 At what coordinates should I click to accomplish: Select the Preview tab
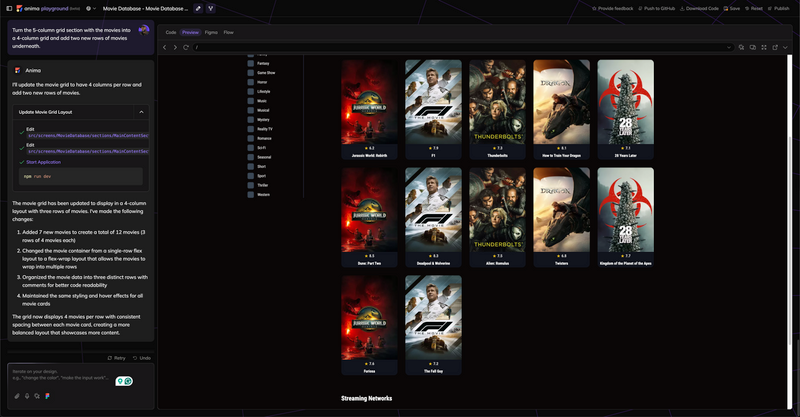click(190, 32)
